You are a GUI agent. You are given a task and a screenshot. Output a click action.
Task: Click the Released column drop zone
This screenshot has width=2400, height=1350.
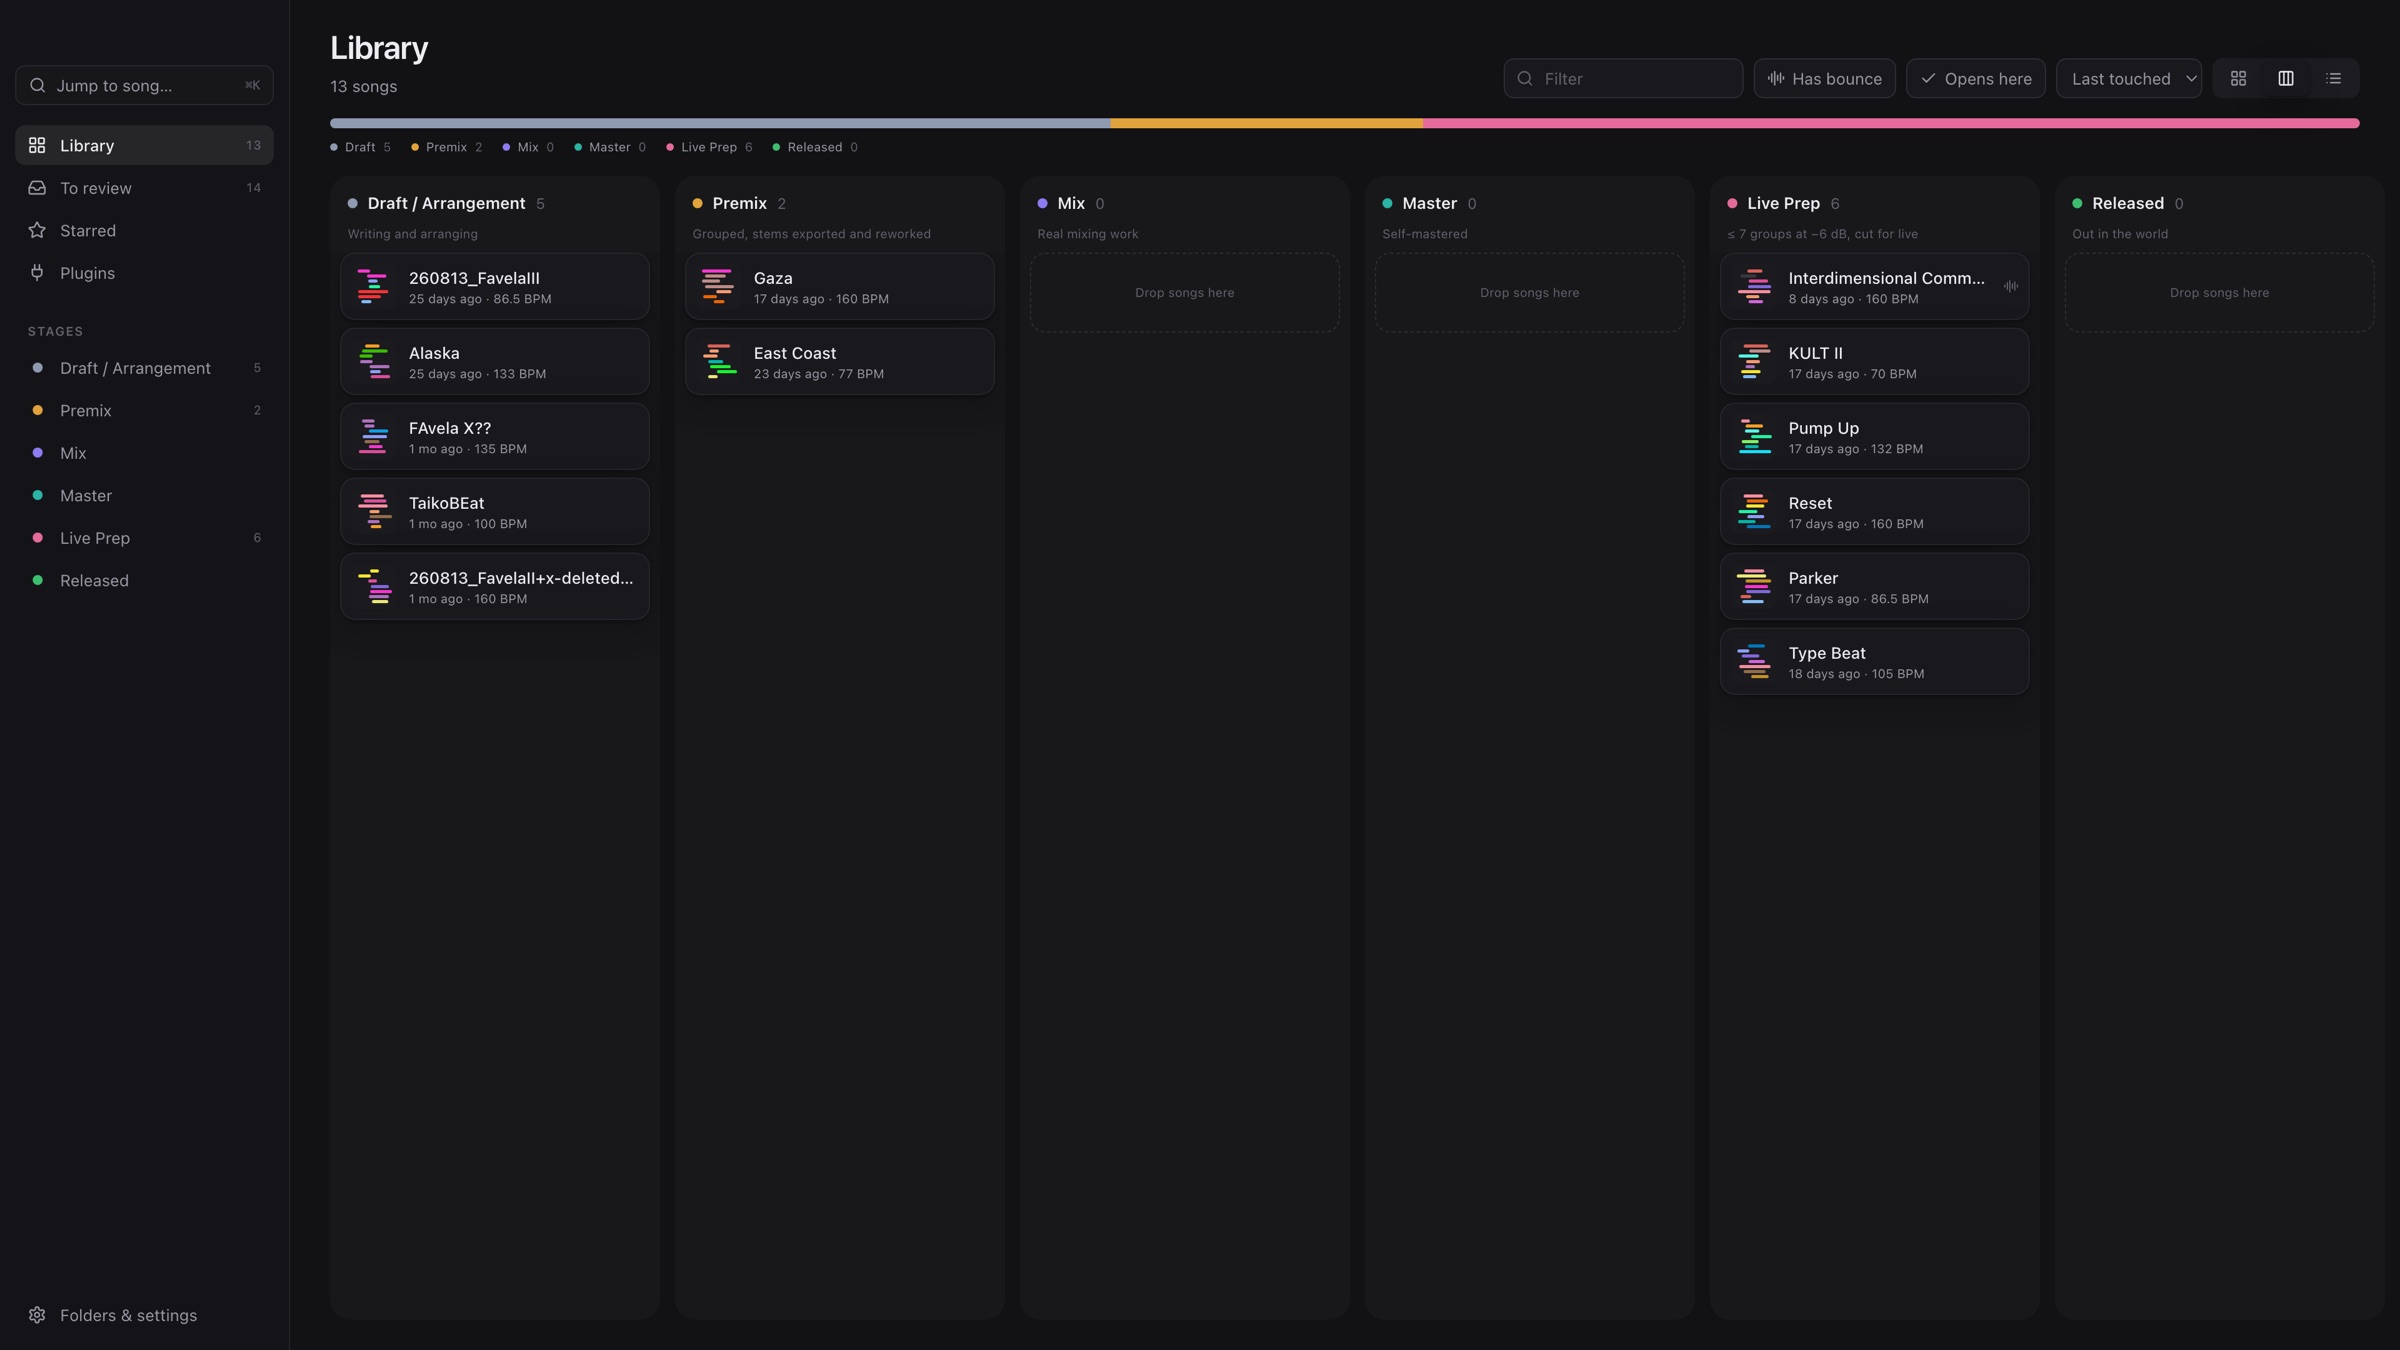(2219, 292)
